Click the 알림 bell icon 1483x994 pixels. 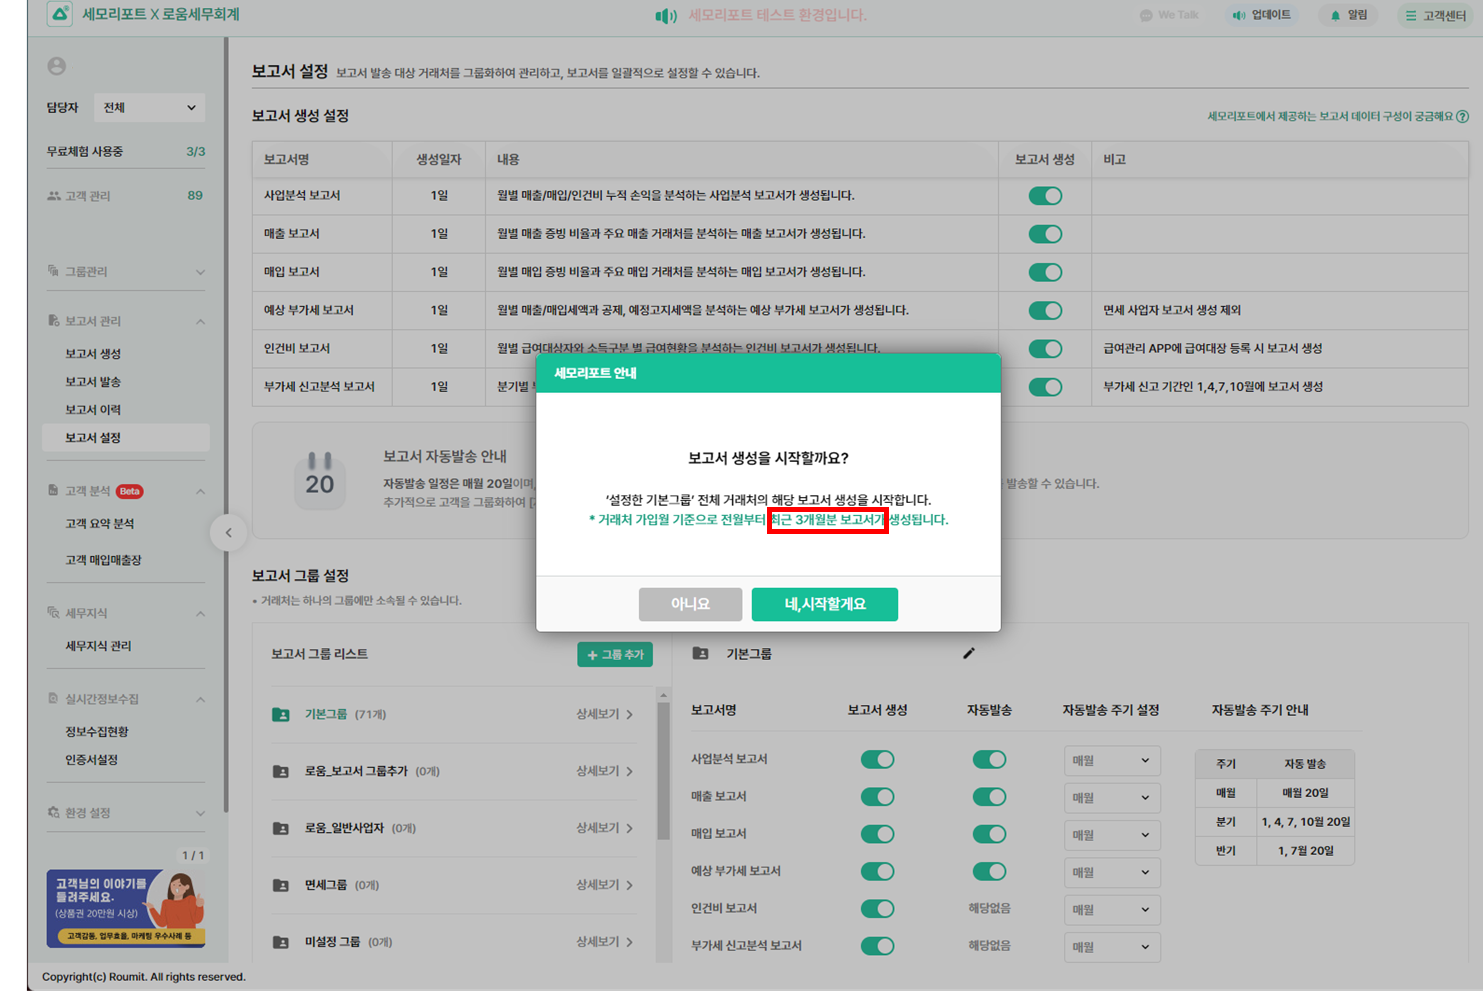[x=1335, y=15]
